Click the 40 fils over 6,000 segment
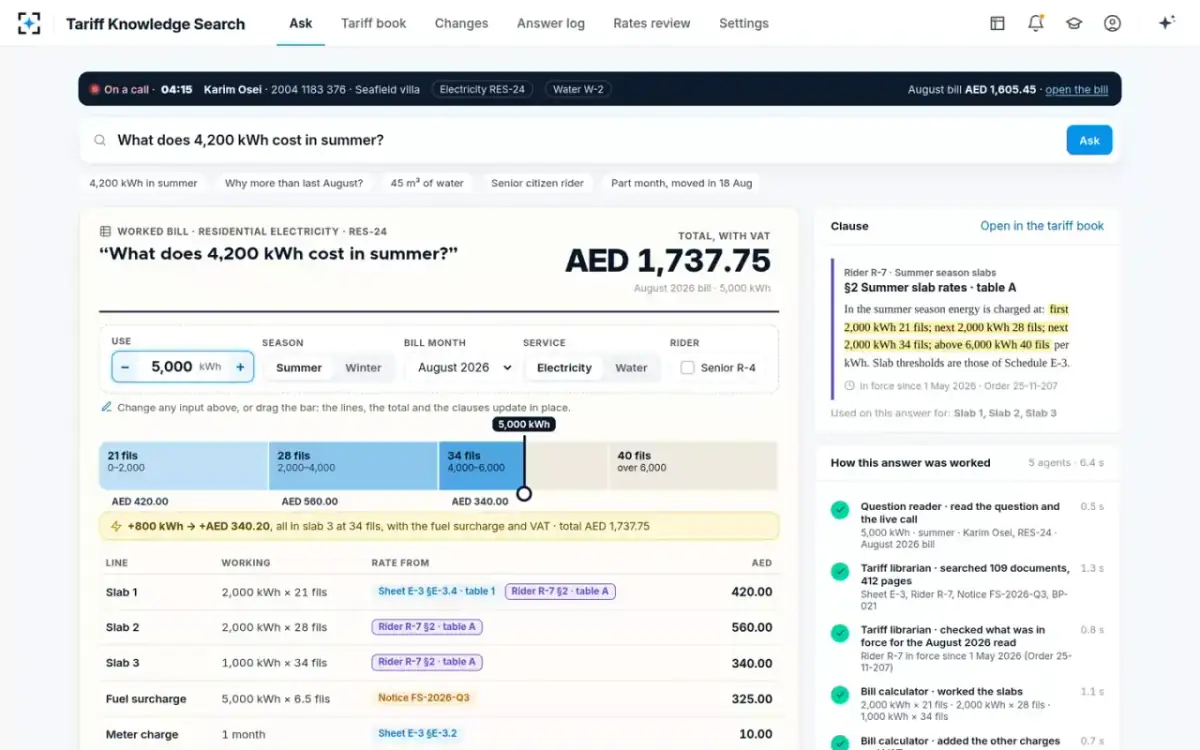Image resolution: width=1200 pixels, height=750 pixels. pyautogui.click(x=693, y=466)
